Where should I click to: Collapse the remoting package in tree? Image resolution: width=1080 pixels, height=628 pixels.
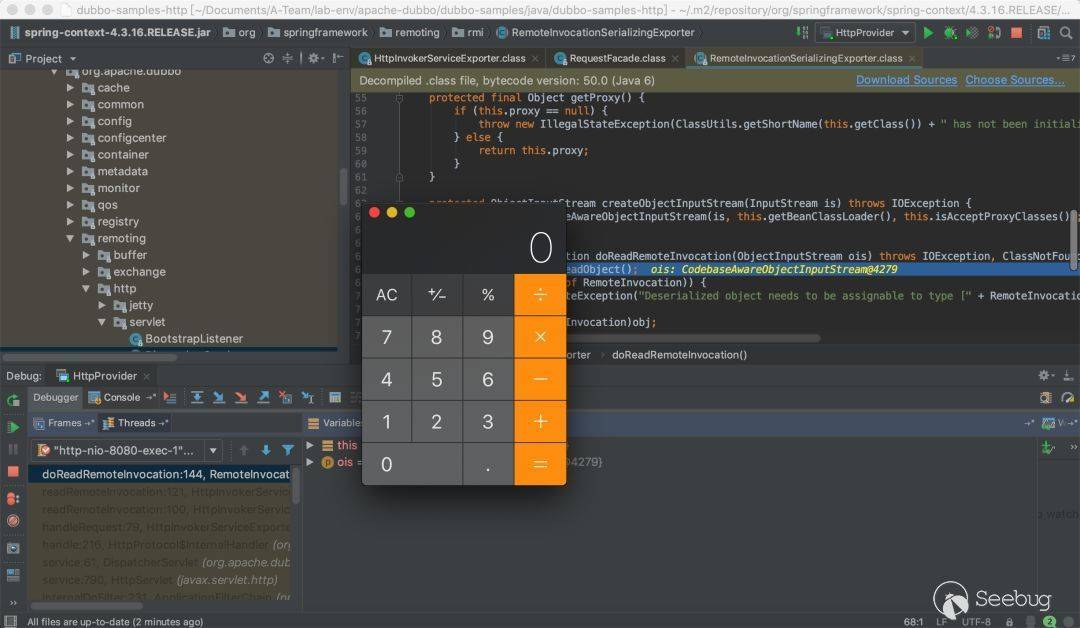click(71, 238)
